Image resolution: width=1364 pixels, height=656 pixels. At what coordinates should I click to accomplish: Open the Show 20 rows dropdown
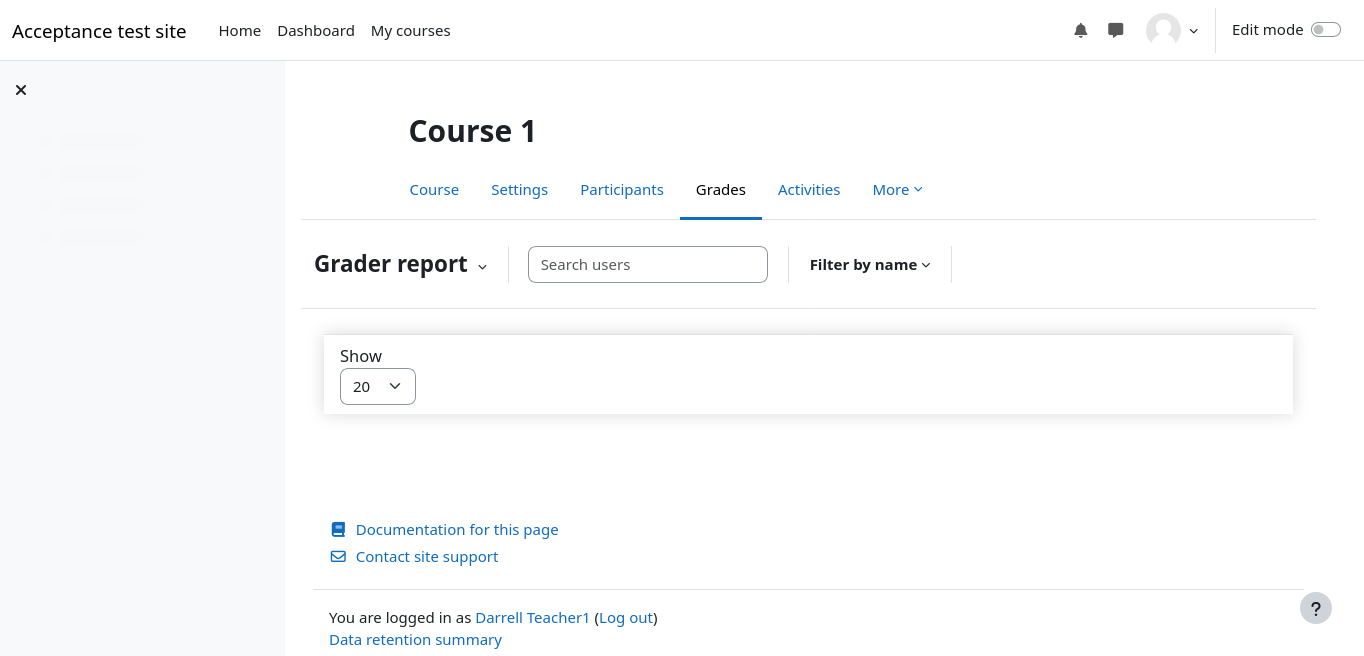pos(377,387)
